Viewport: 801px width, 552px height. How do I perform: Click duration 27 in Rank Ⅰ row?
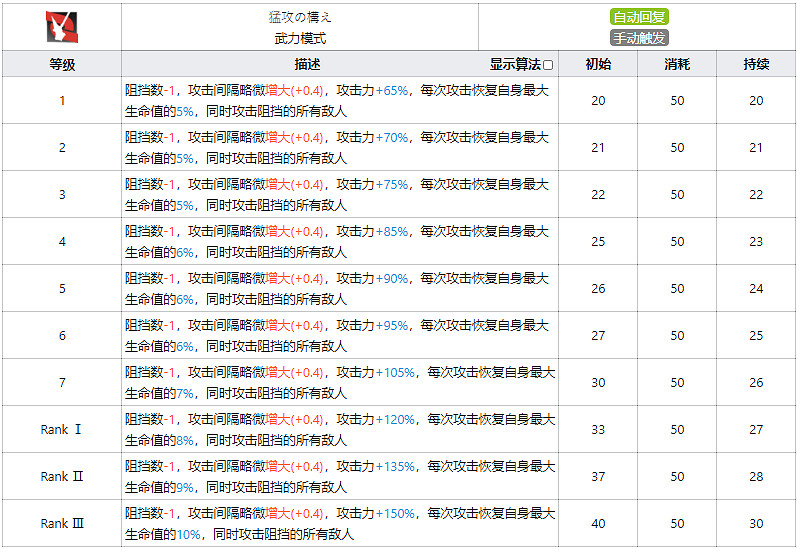click(756, 429)
